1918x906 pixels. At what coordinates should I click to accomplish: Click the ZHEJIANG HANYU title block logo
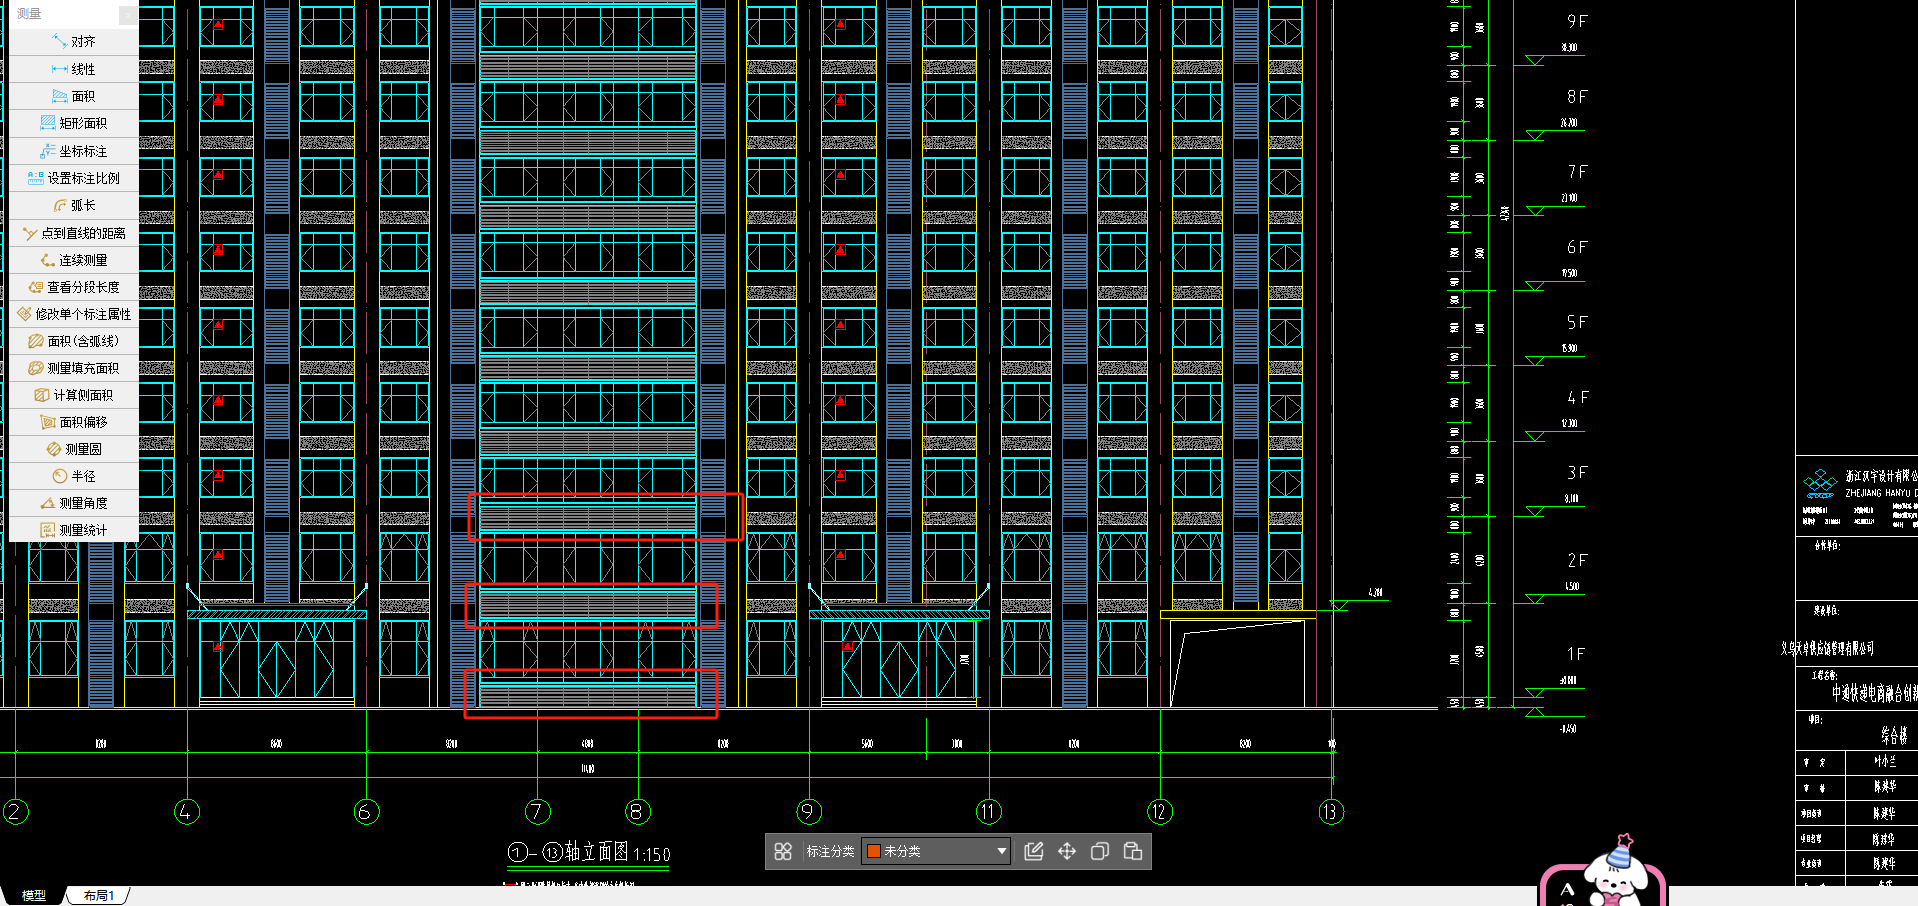point(1820,484)
